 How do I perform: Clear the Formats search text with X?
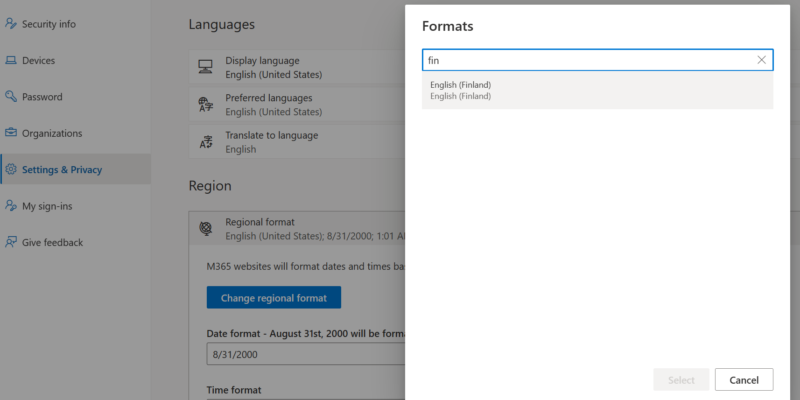tap(762, 60)
